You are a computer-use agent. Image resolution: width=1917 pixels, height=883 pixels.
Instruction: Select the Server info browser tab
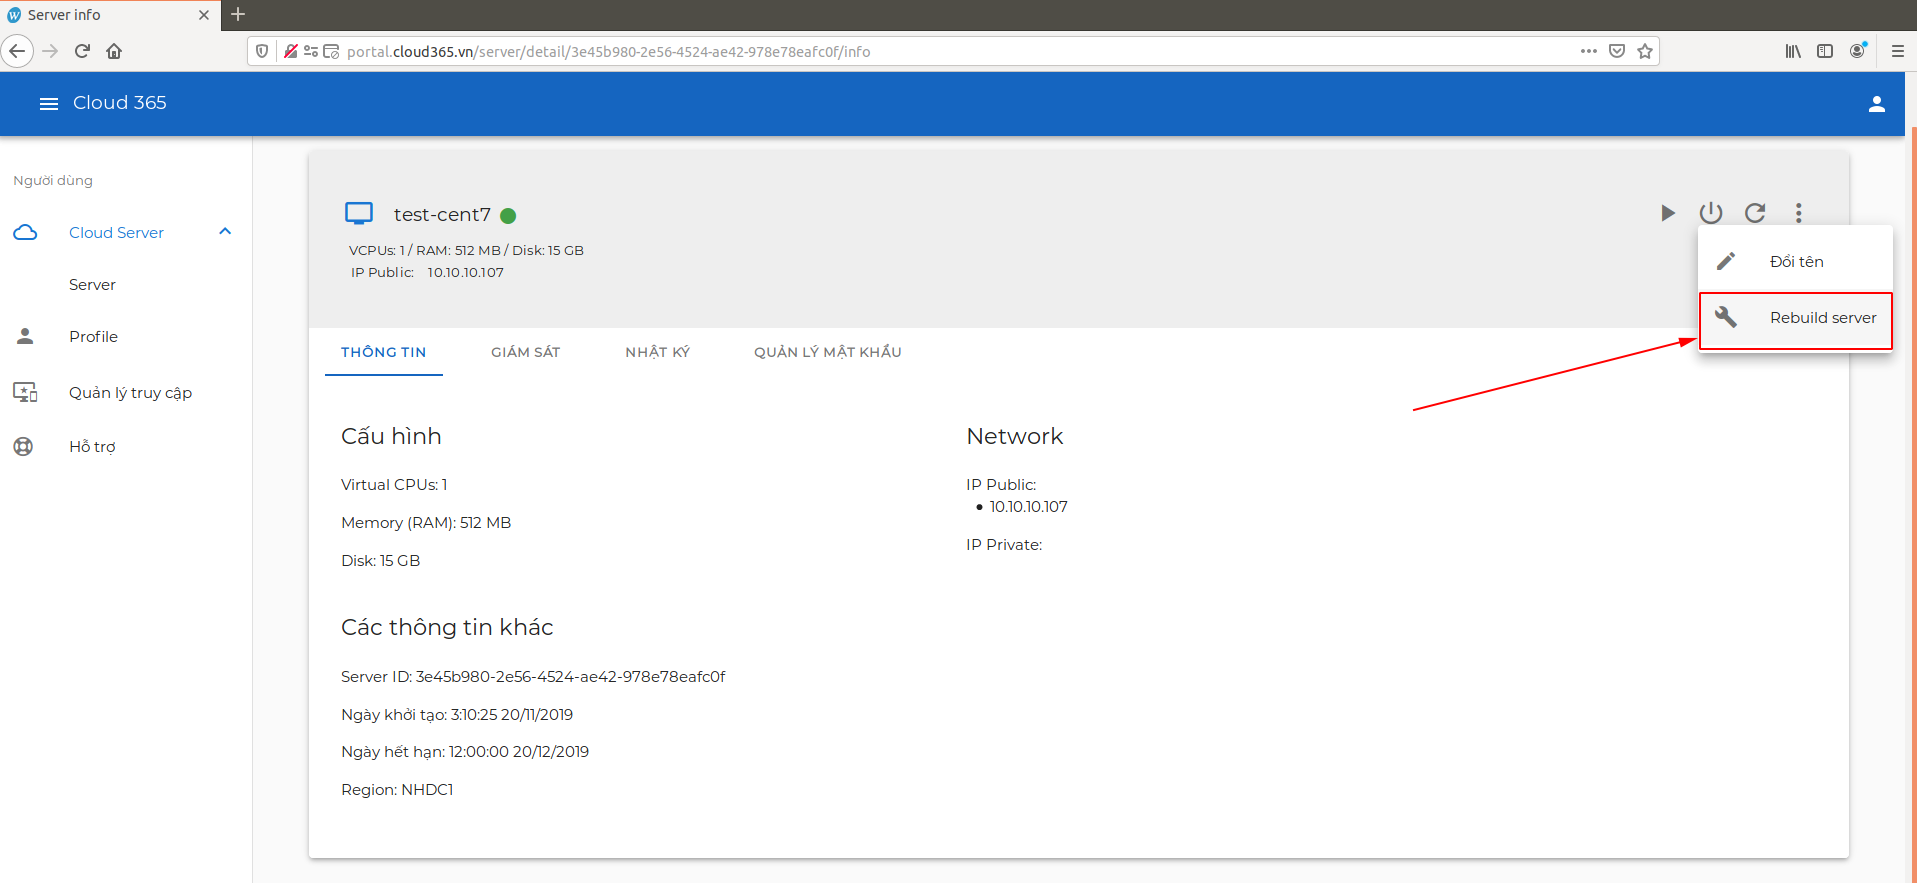coord(110,15)
